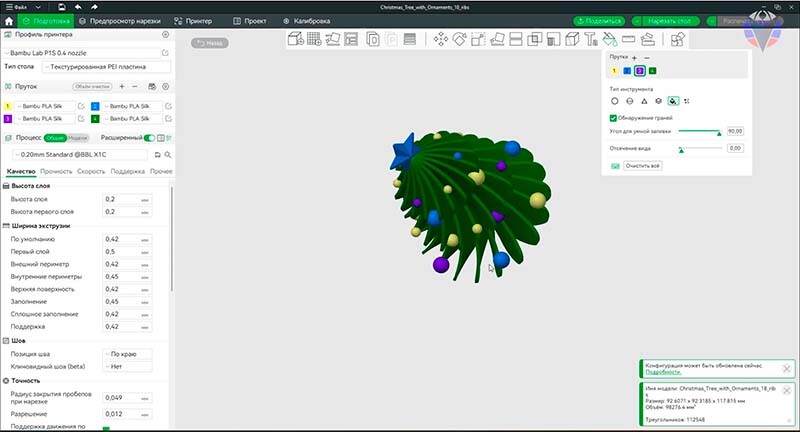Open Printer profile settings gear
Image resolution: width=800 pixels, height=432 pixels.
pos(165,35)
